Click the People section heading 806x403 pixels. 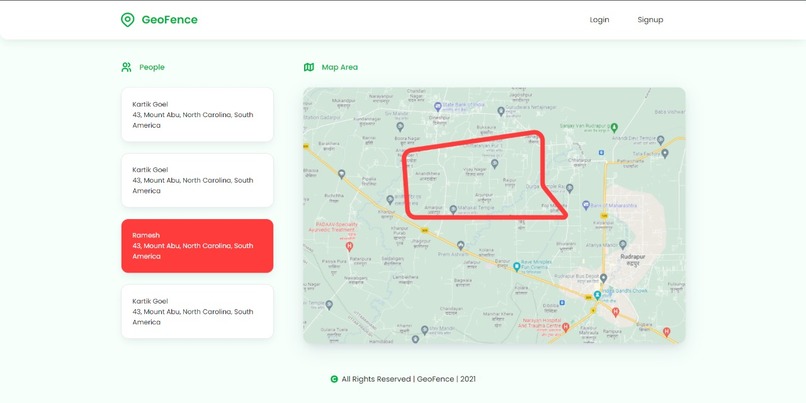pos(152,67)
